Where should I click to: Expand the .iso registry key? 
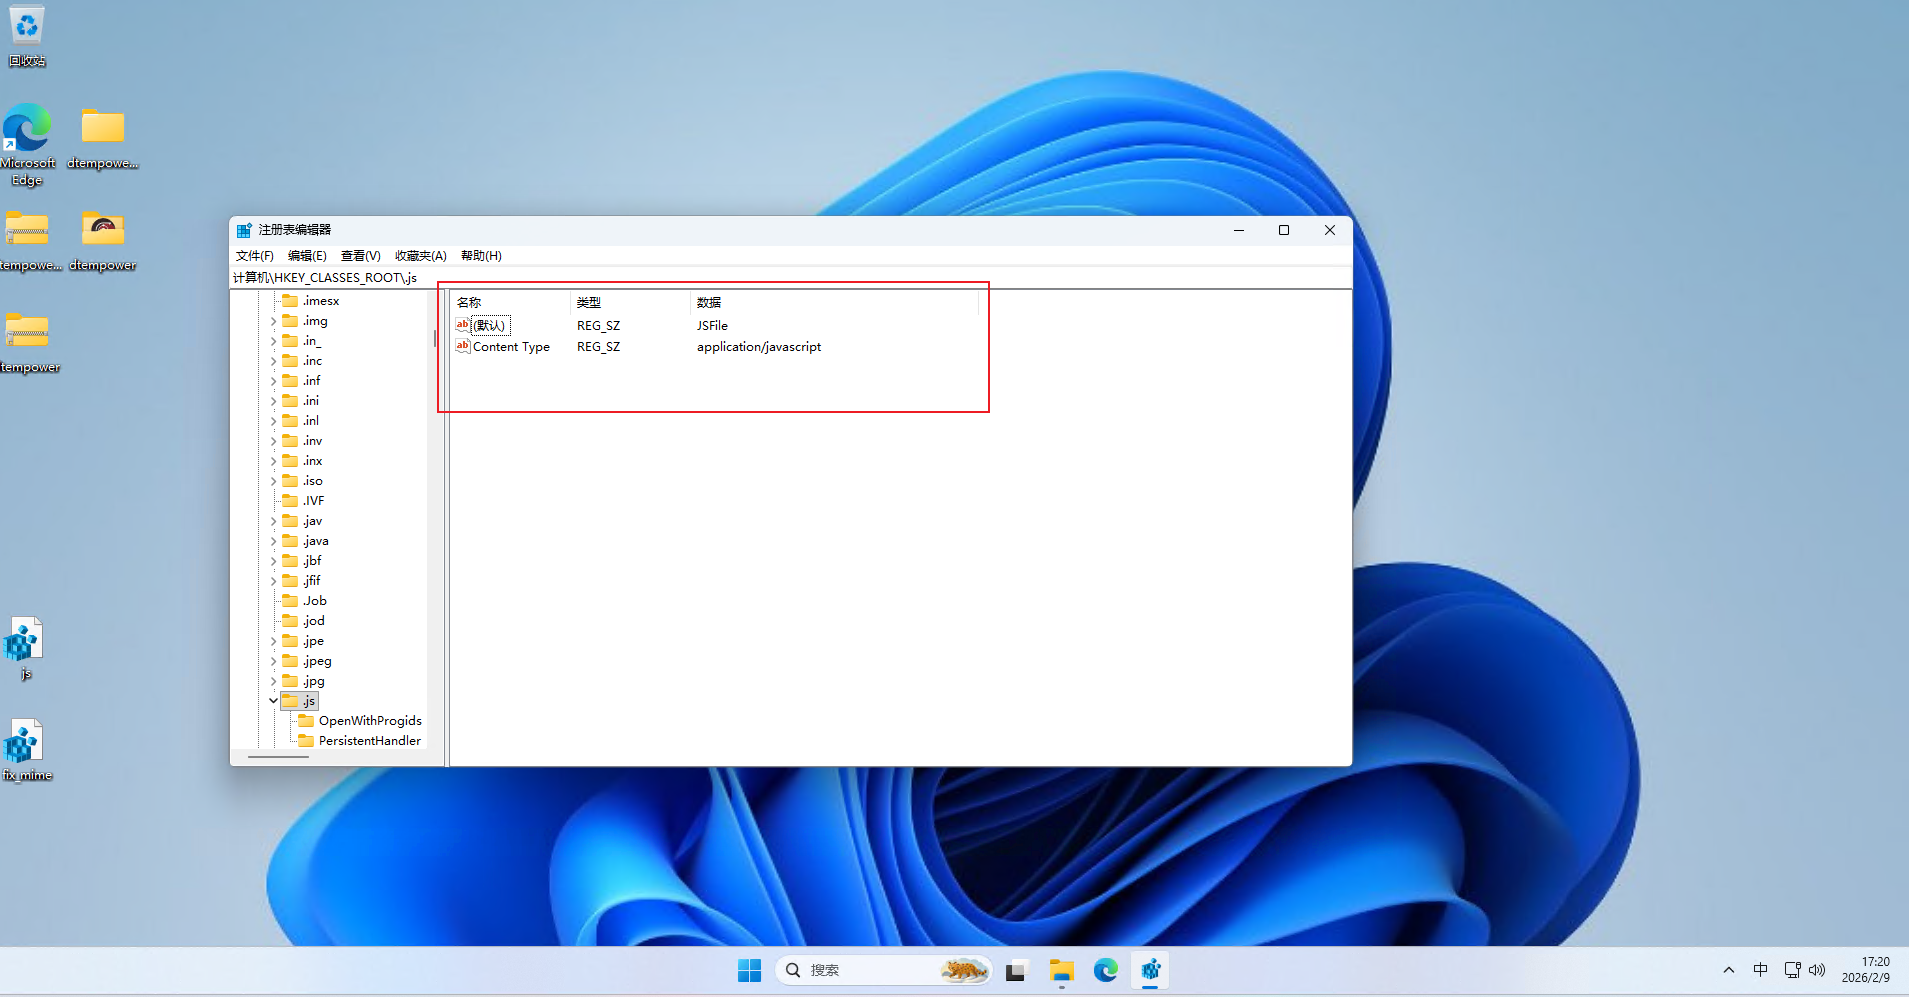tap(273, 481)
